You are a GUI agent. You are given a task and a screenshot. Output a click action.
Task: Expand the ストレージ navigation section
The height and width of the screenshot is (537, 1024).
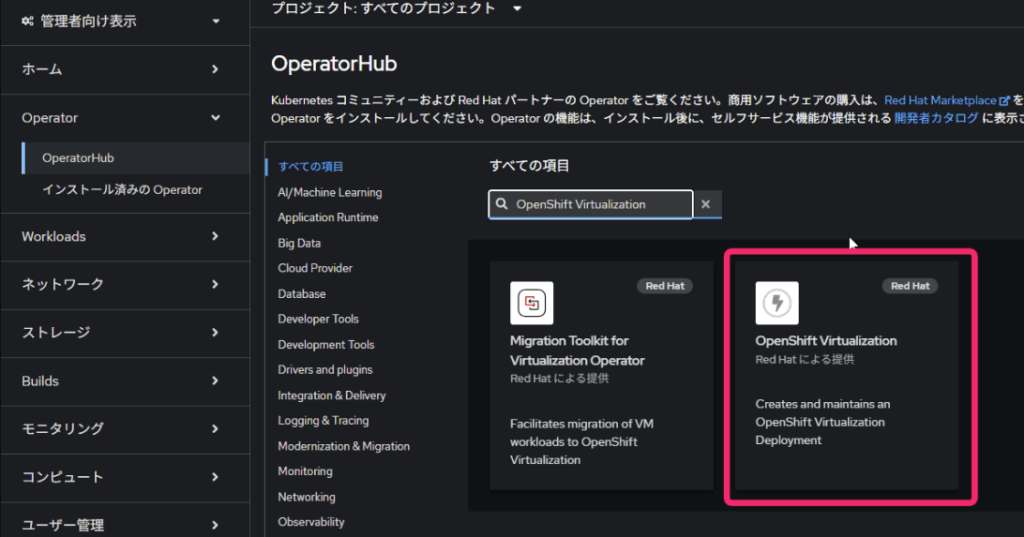pyautogui.click(x=125, y=333)
